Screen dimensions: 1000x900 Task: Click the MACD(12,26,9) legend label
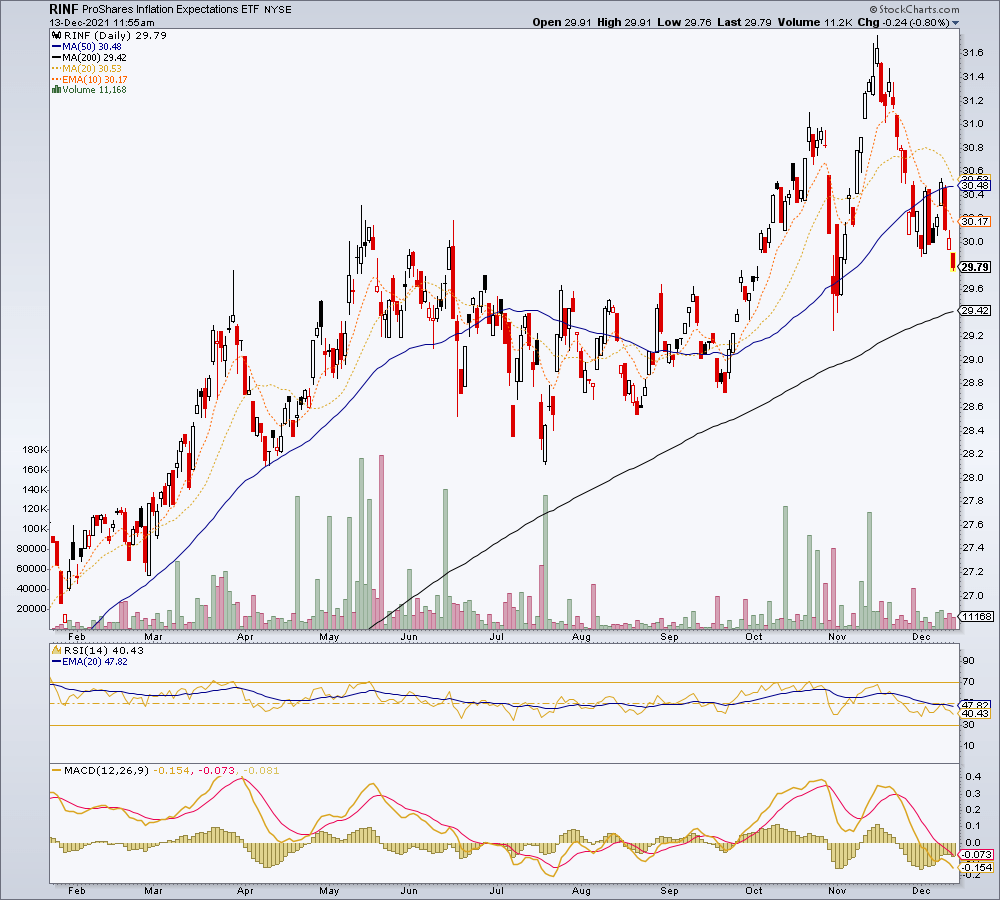click(x=107, y=771)
